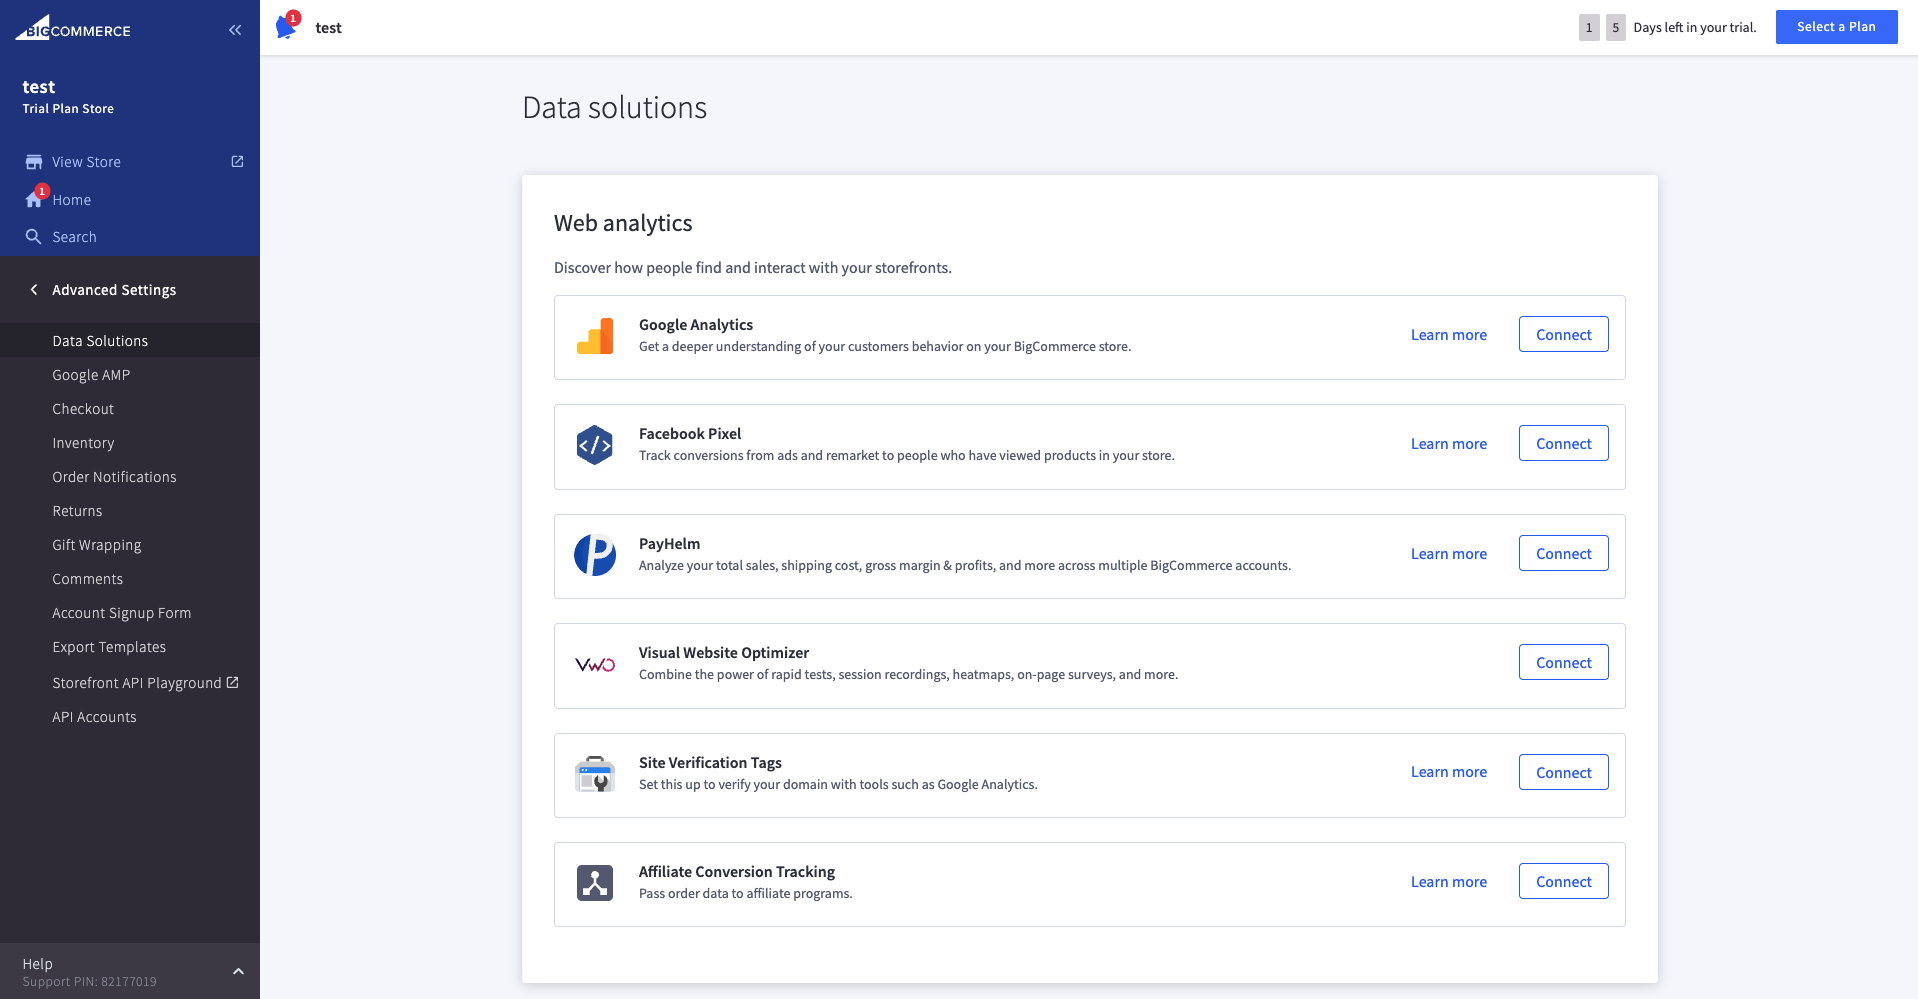Click the View Store storefront icon

point(34,162)
